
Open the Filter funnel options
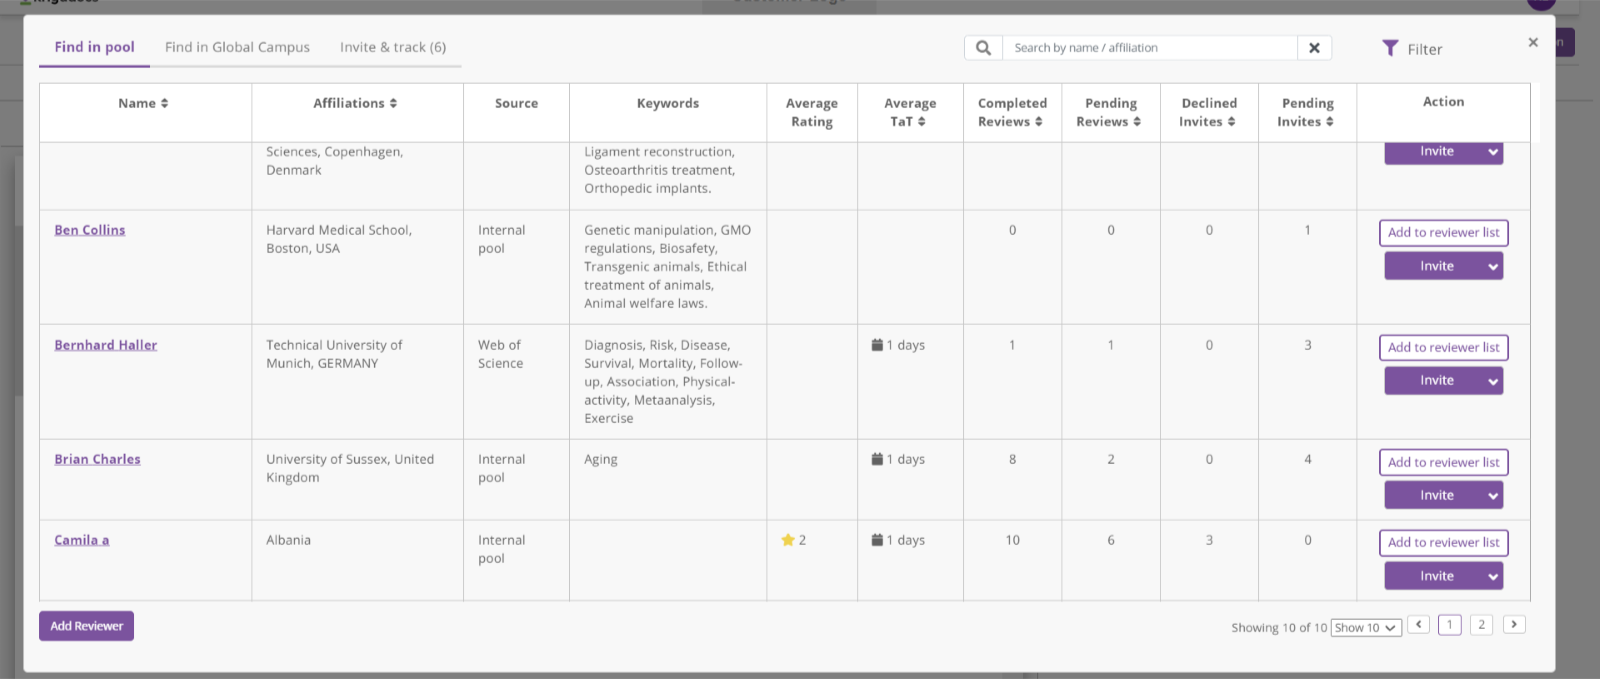tap(1412, 49)
